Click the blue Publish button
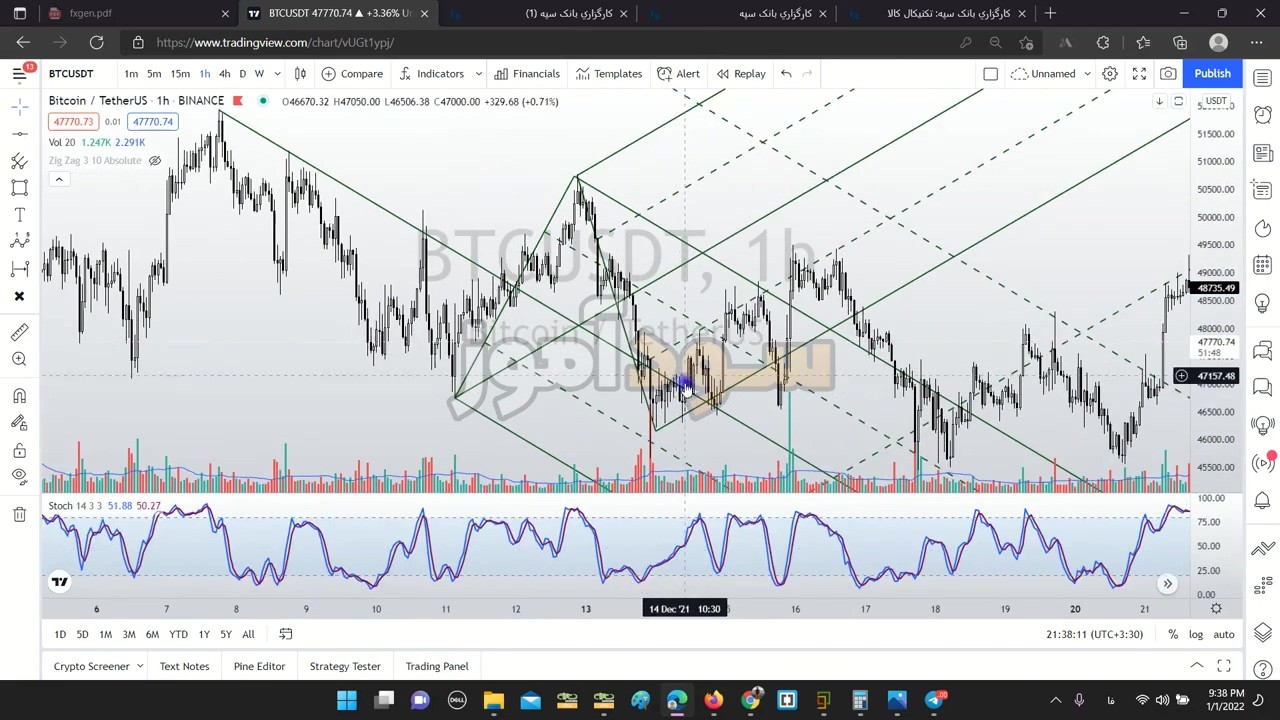1280x720 pixels. (x=1212, y=74)
